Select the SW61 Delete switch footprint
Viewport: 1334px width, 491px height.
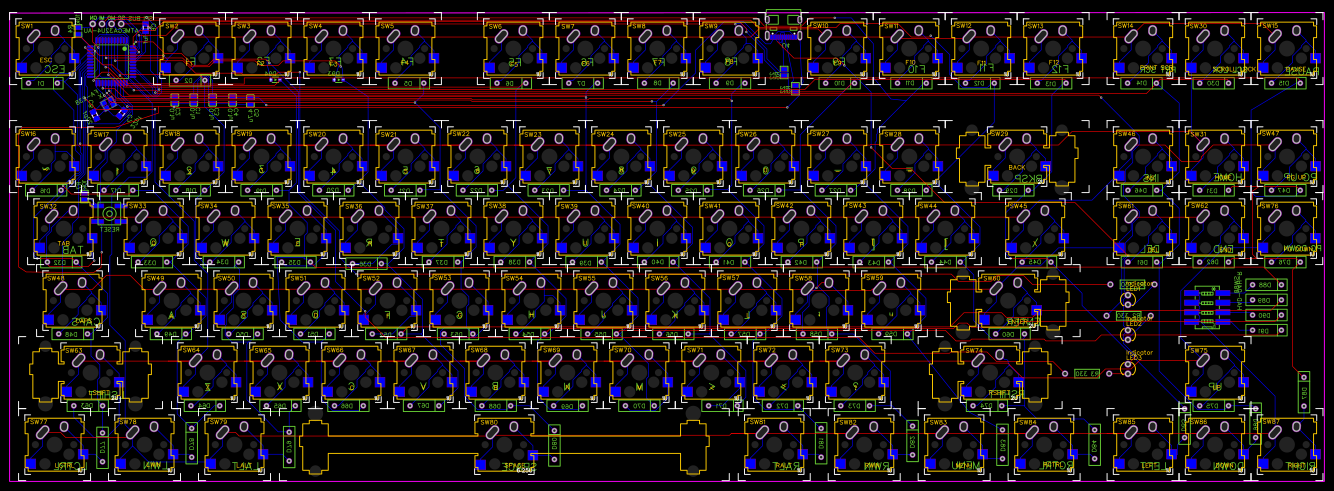[x=1143, y=229]
